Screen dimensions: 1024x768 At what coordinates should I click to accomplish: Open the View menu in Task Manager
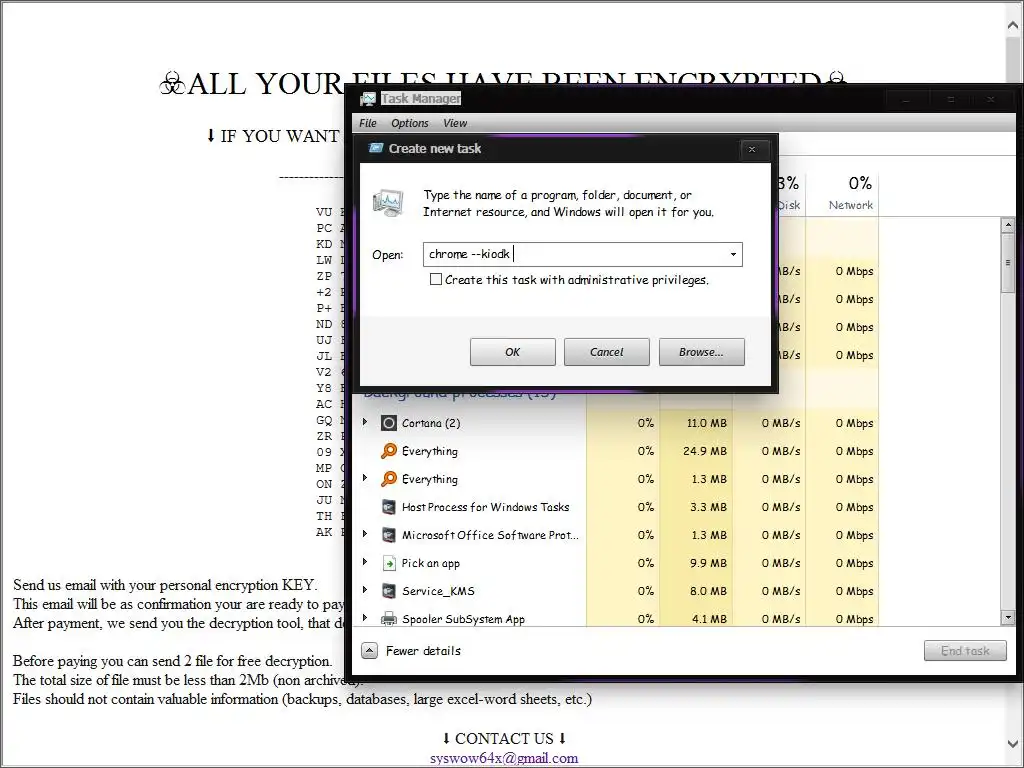455,123
